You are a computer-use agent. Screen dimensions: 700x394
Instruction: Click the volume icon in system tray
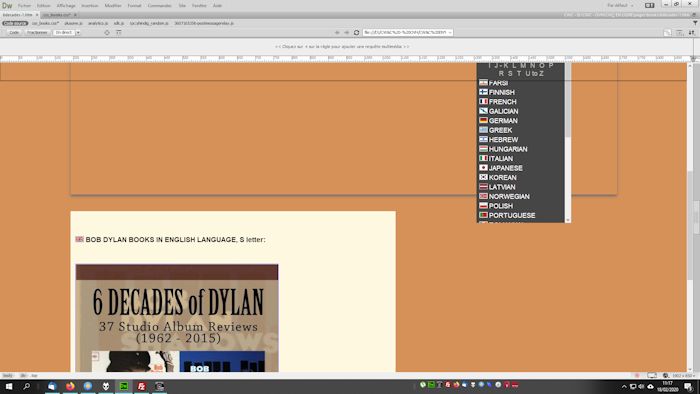(x=642, y=386)
